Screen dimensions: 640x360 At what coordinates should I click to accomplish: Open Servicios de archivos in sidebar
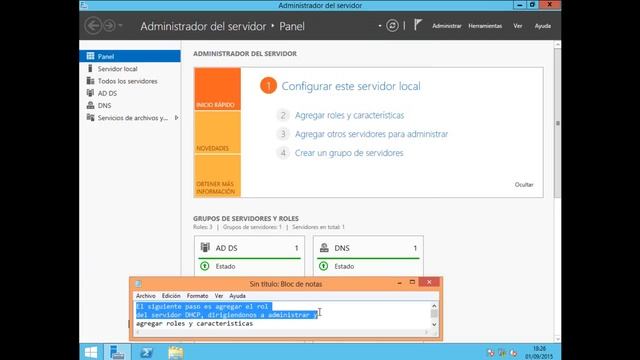pos(133,118)
